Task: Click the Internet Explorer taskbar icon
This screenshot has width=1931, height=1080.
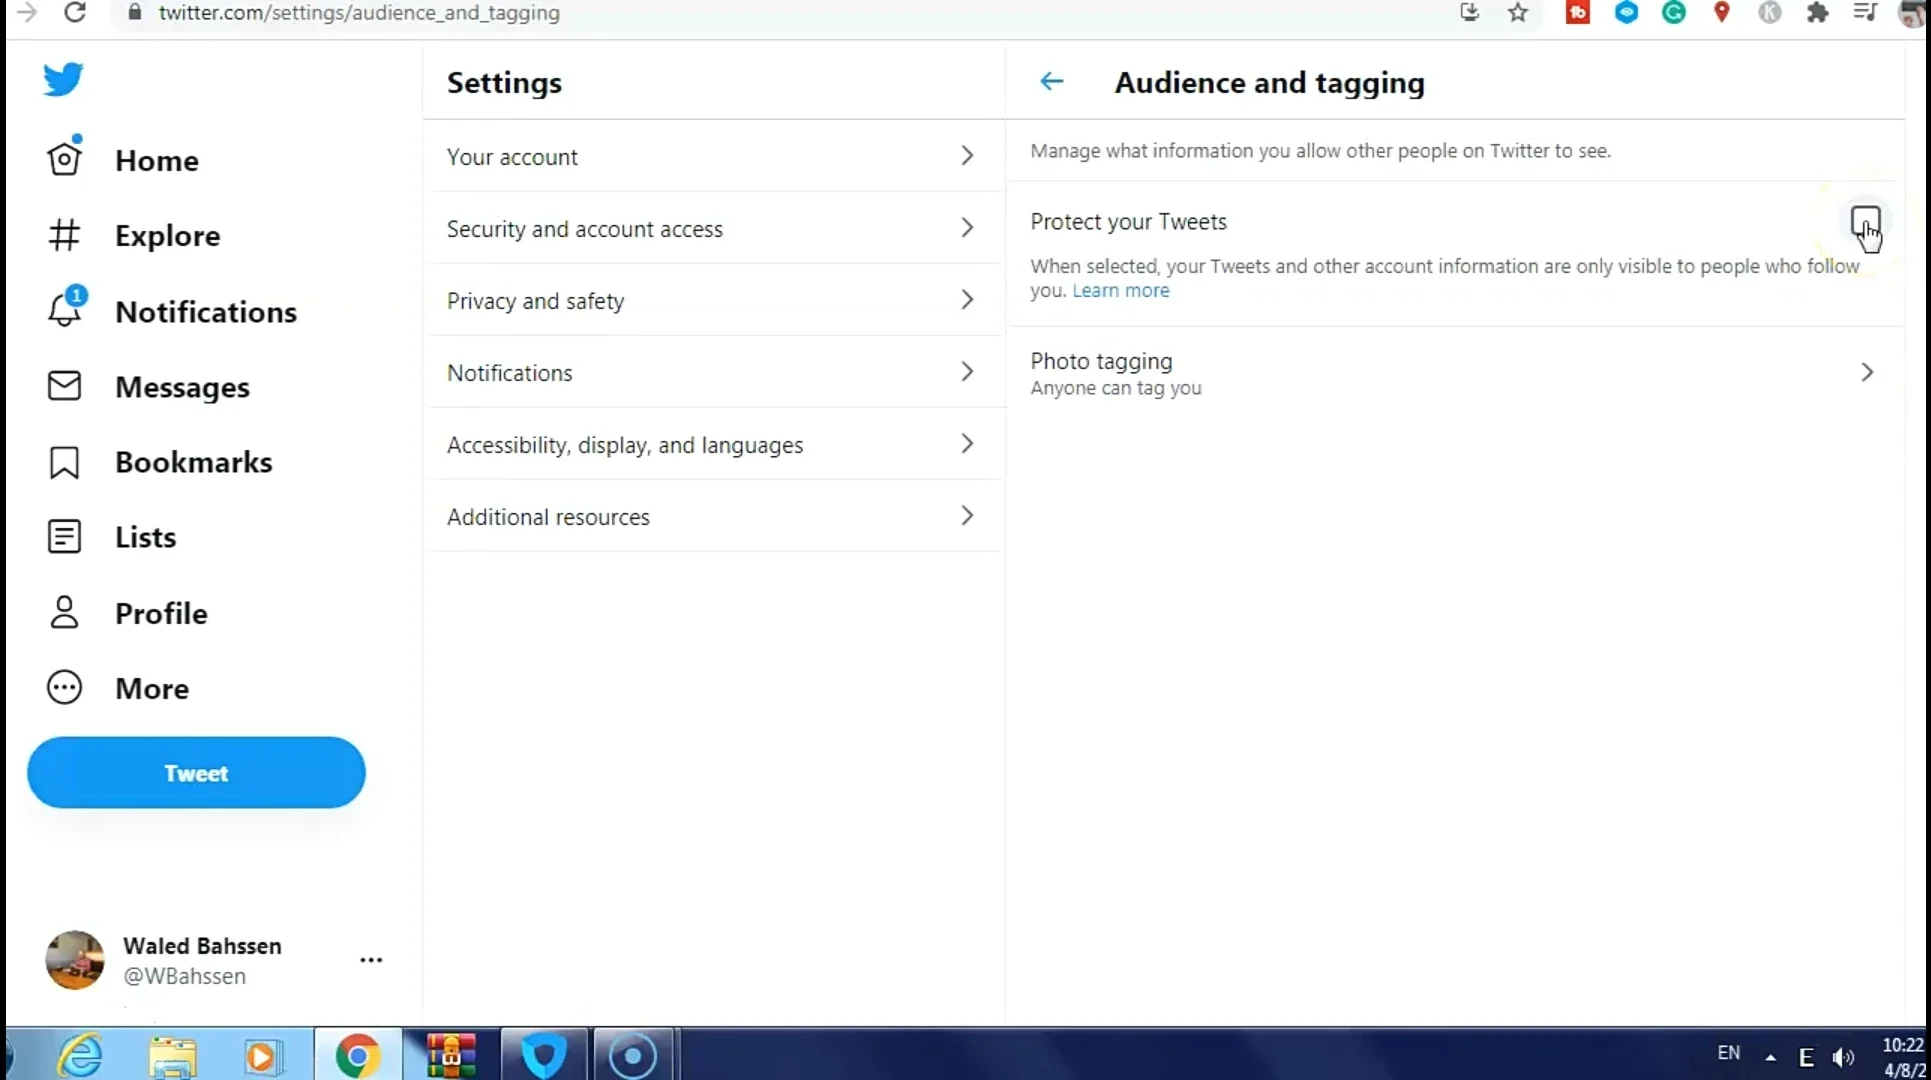Action: pyautogui.click(x=81, y=1055)
